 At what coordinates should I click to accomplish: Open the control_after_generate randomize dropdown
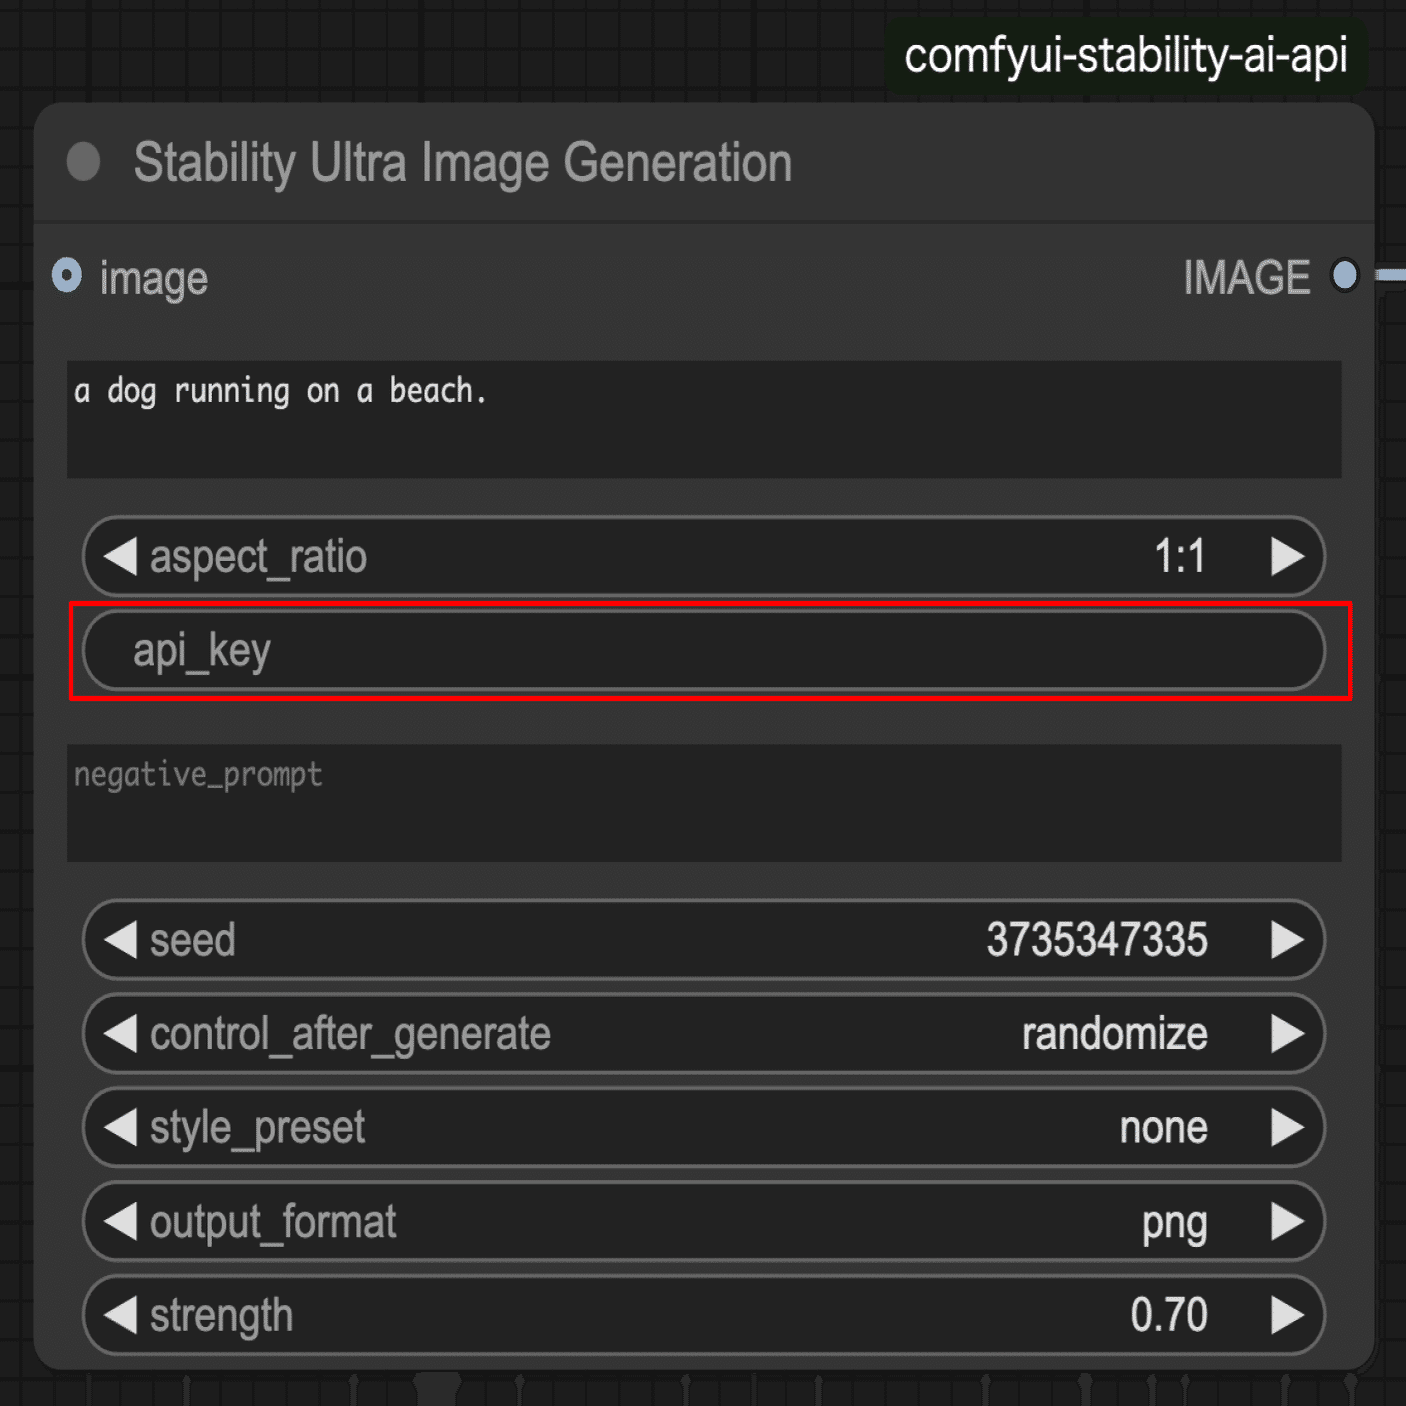click(704, 1034)
